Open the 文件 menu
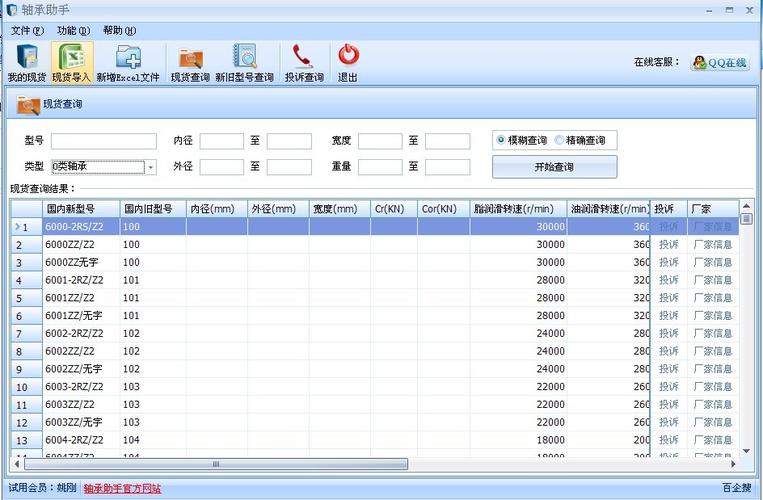763x500 pixels. click(27, 31)
